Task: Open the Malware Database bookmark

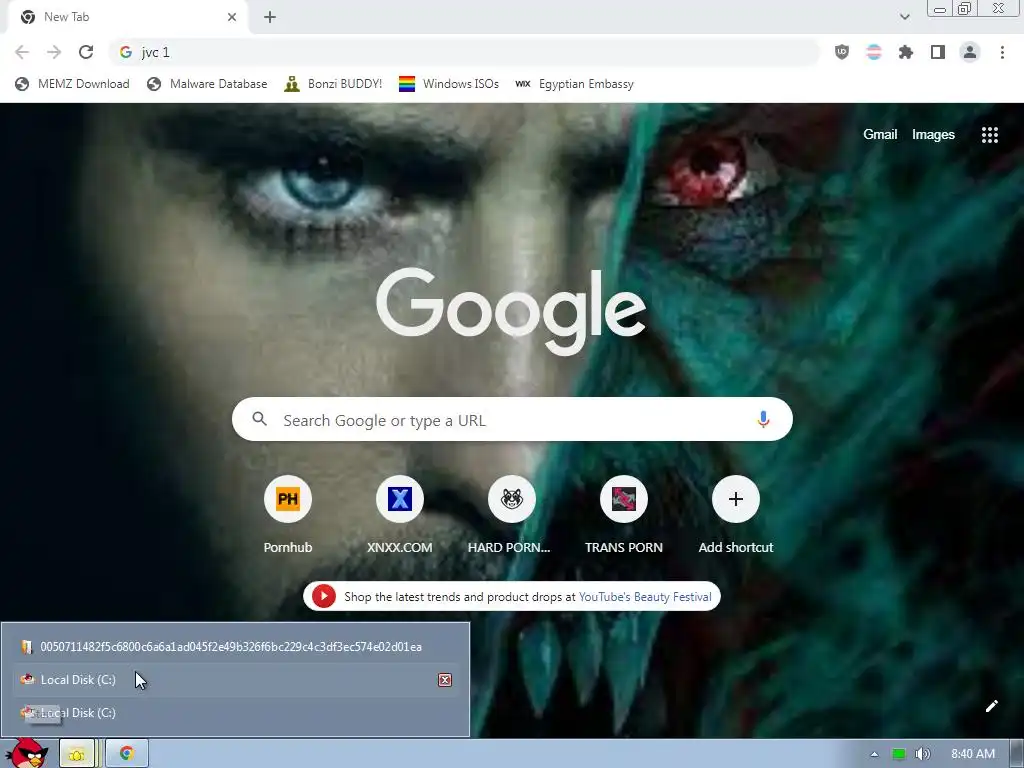Action: 207,84
